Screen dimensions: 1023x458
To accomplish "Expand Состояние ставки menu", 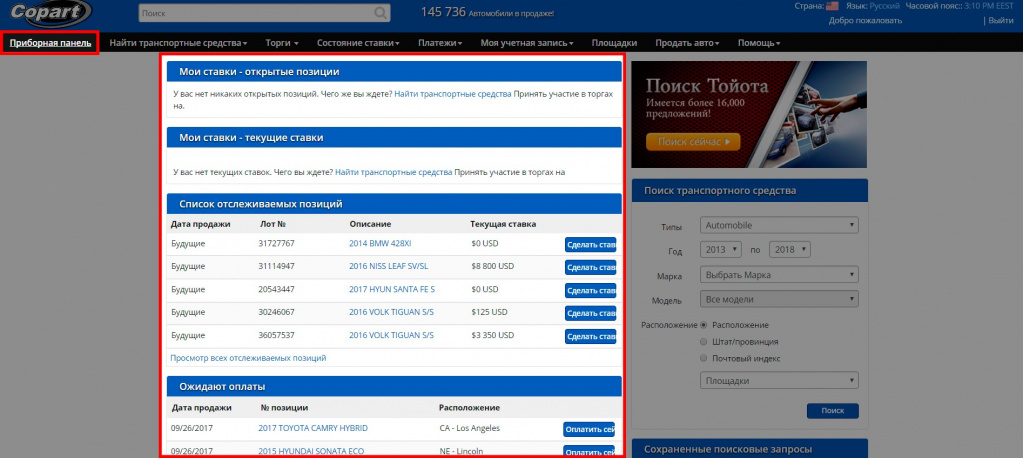I will tap(358, 43).
